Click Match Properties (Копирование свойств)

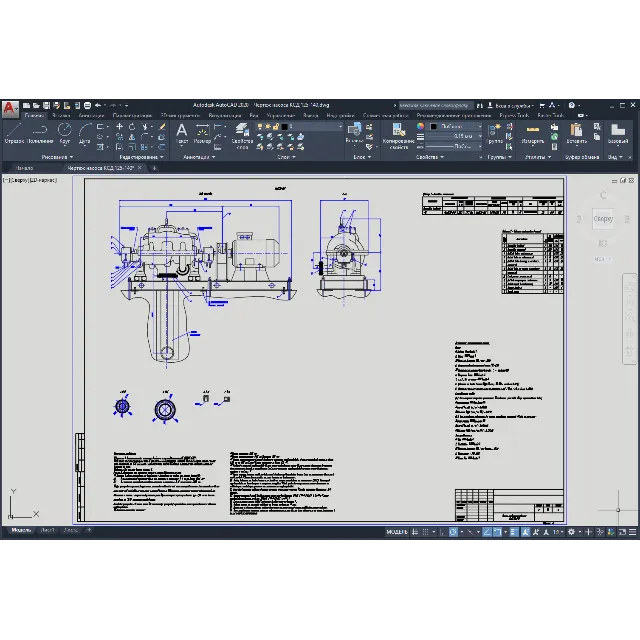pos(398,136)
